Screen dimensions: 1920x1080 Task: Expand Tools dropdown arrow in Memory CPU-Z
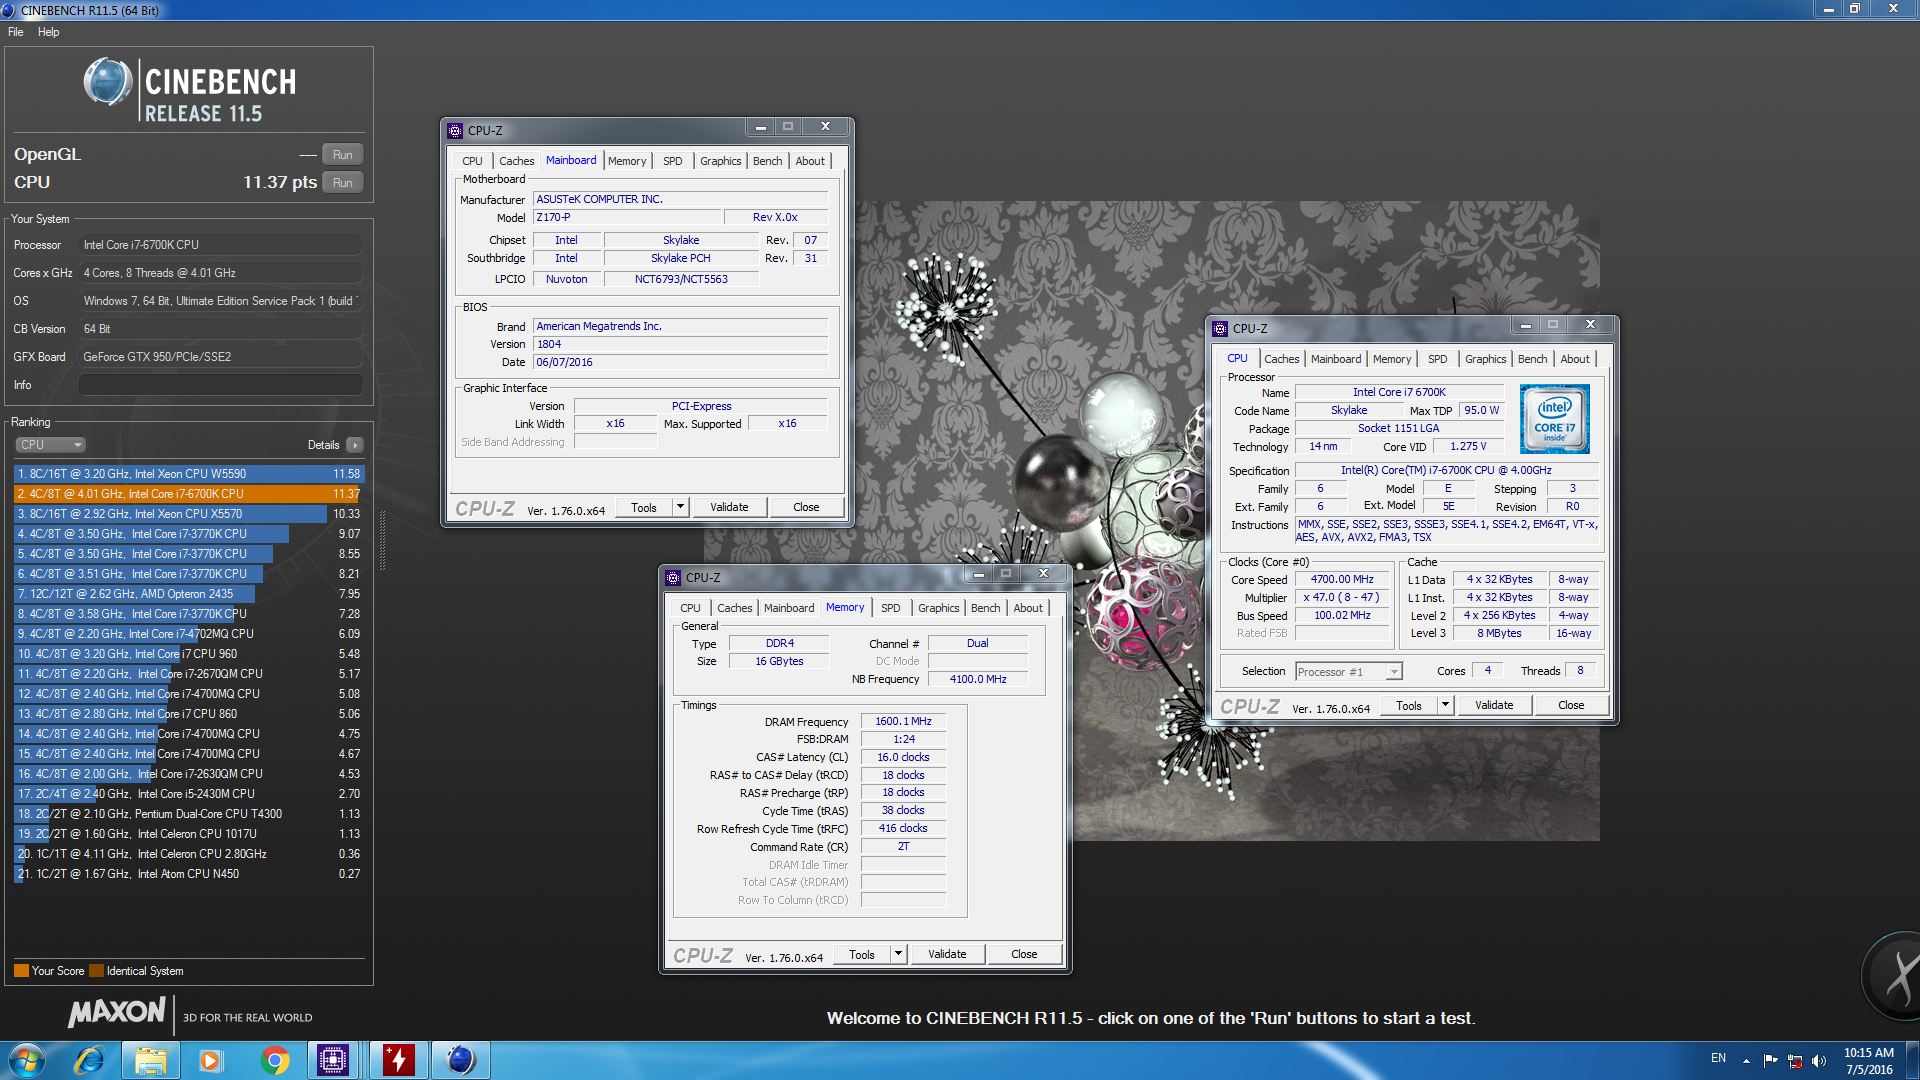[x=898, y=954]
